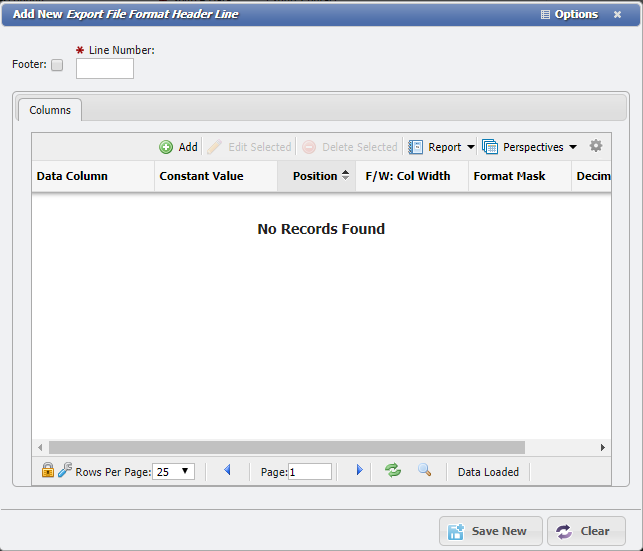Image resolution: width=643 pixels, height=551 pixels.
Task: Sort by the Position column header
Action: 315,176
